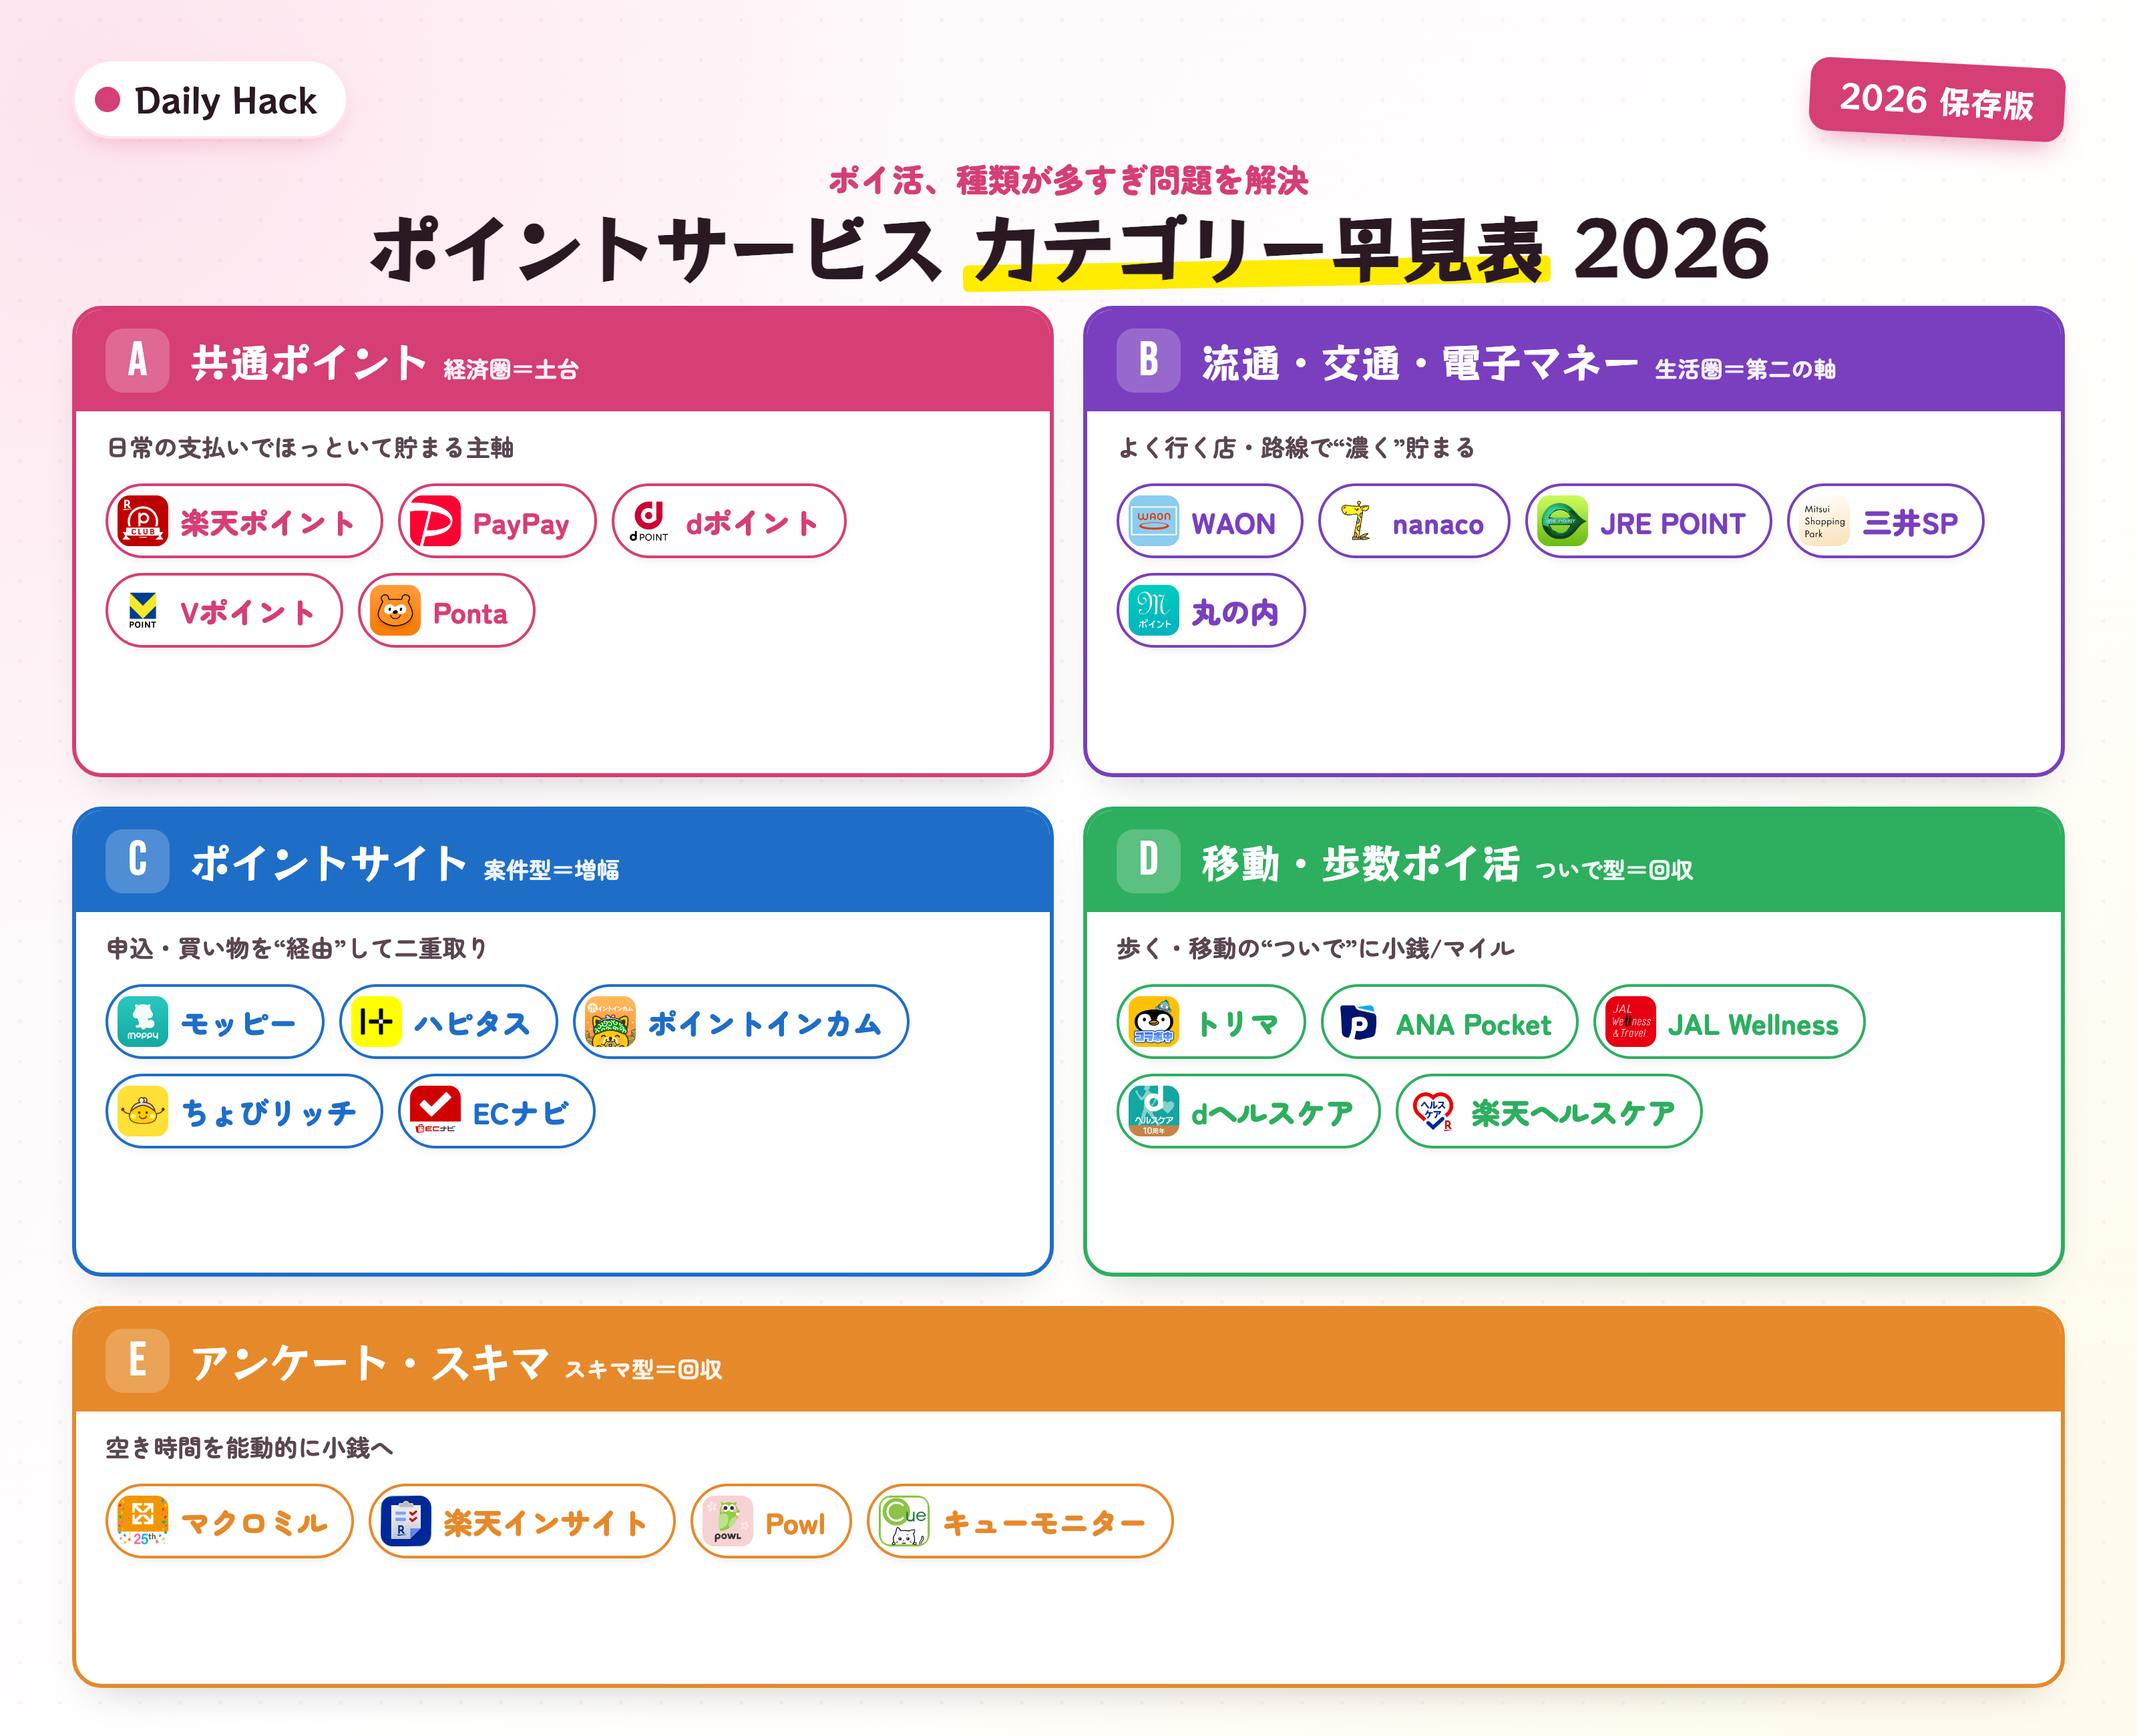Select the dヘルスケア label text
The height and width of the screenshot is (1736, 2137).
(x=1272, y=1114)
